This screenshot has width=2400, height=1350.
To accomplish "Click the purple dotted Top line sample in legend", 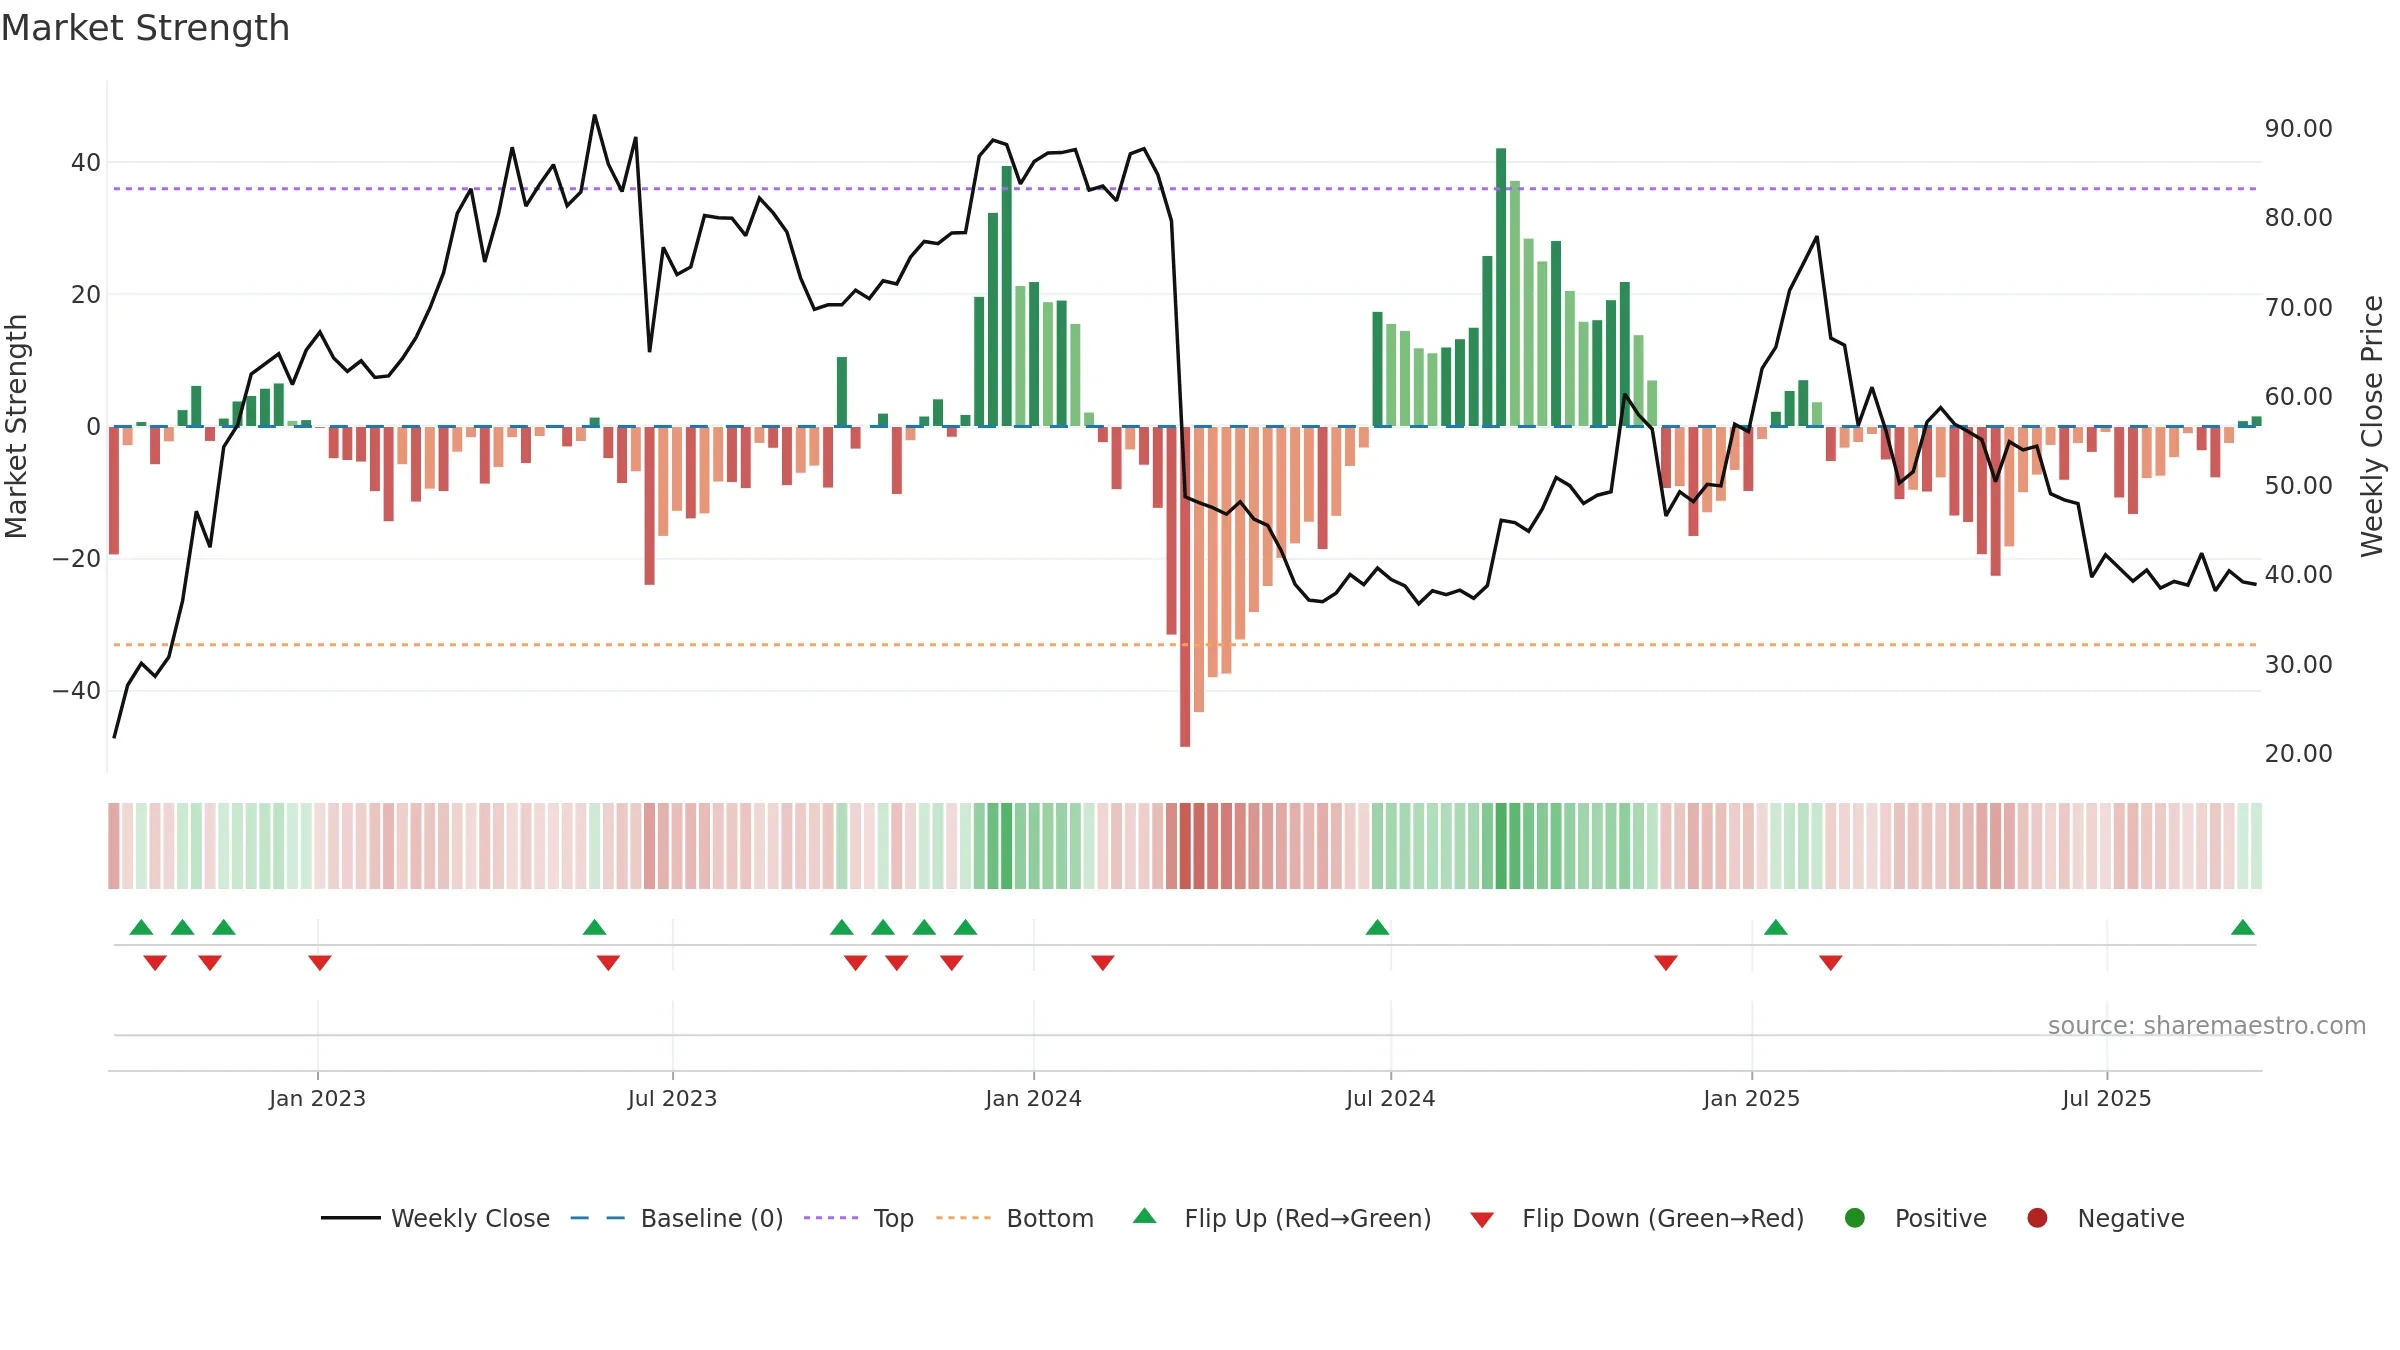I will point(831,1218).
